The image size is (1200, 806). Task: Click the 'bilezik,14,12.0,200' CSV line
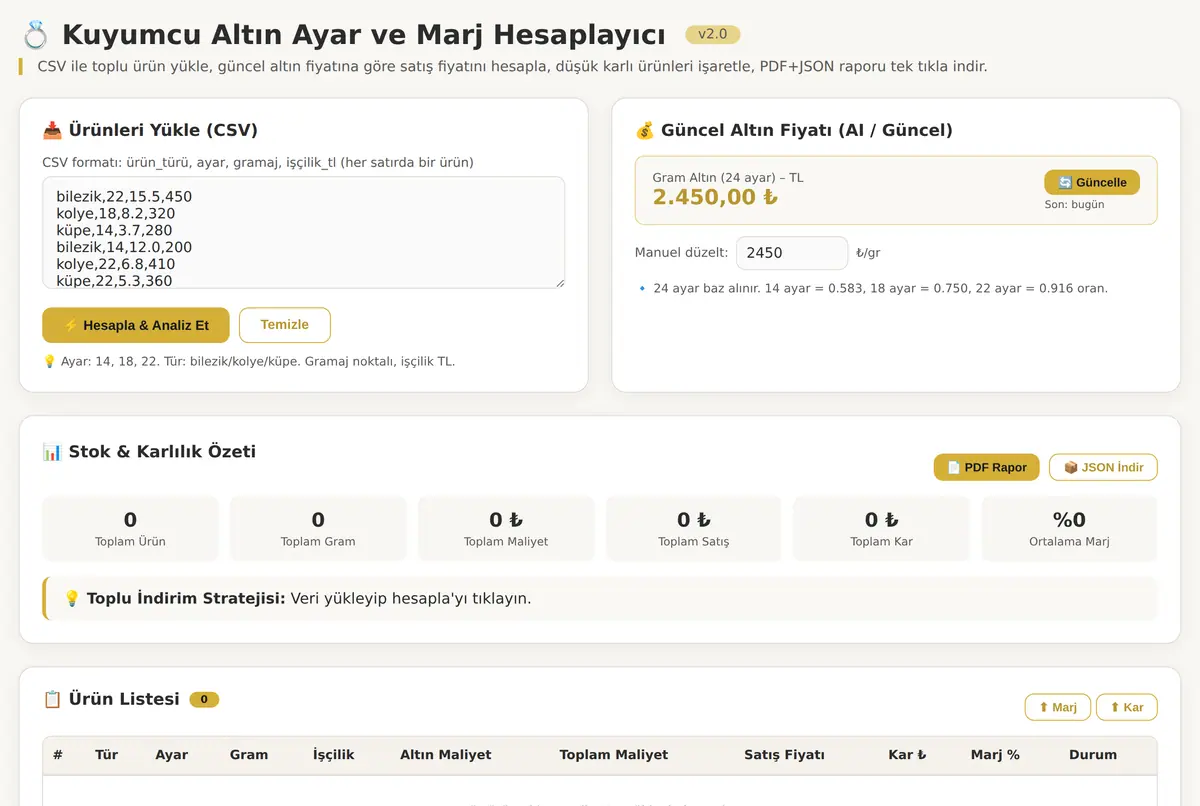coord(124,247)
